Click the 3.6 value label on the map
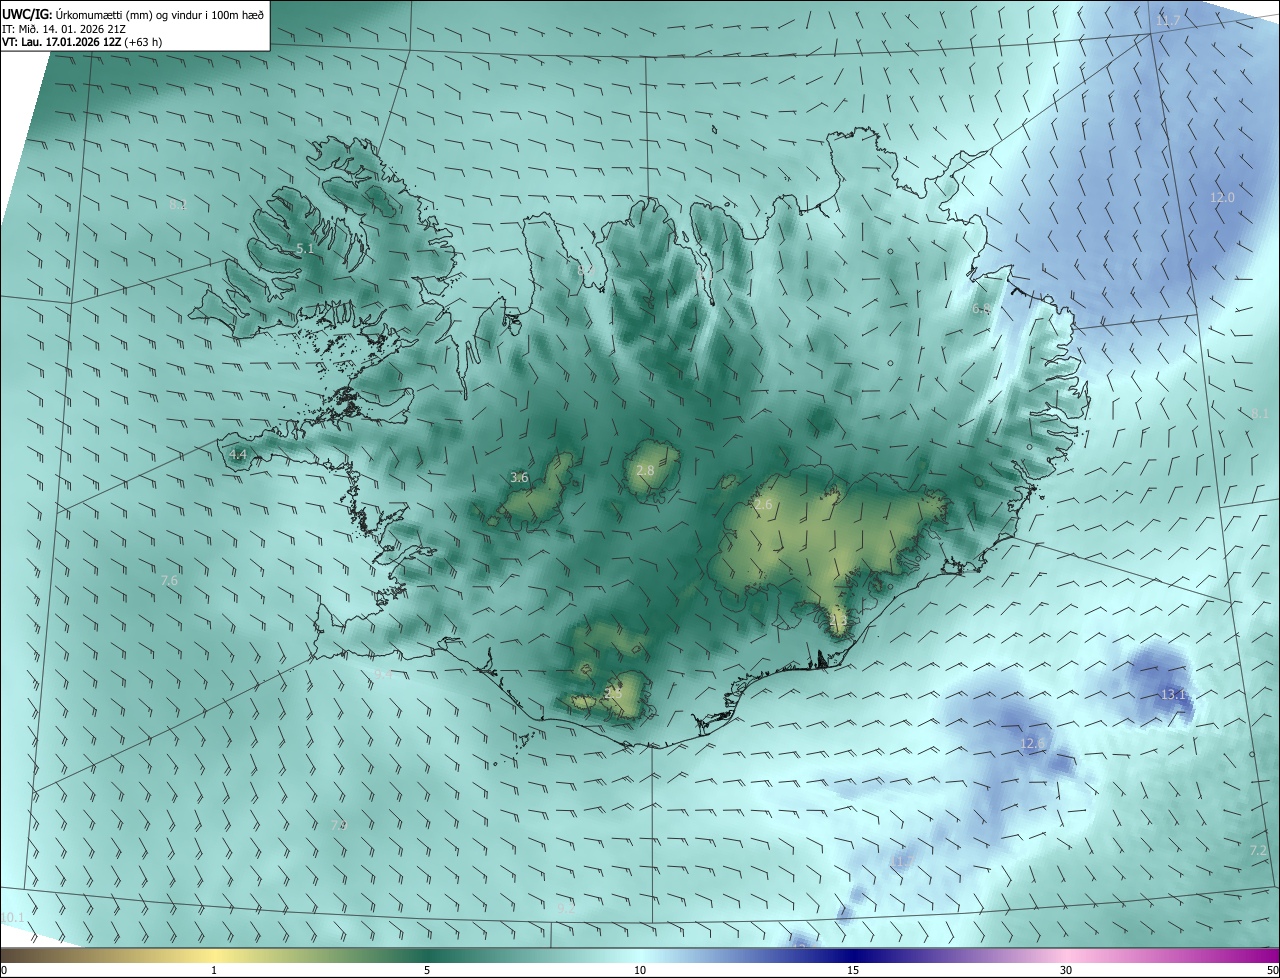 pyautogui.click(x=519, y=478)
